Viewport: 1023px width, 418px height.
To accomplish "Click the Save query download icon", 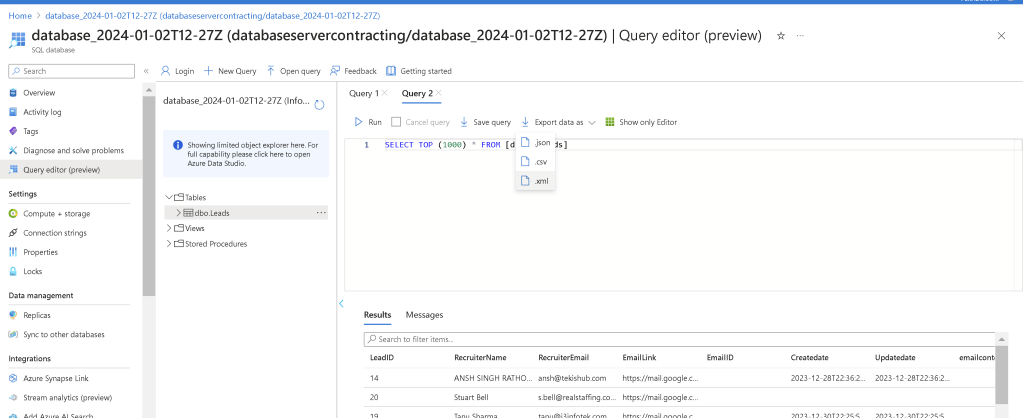I will click(465, 122).
